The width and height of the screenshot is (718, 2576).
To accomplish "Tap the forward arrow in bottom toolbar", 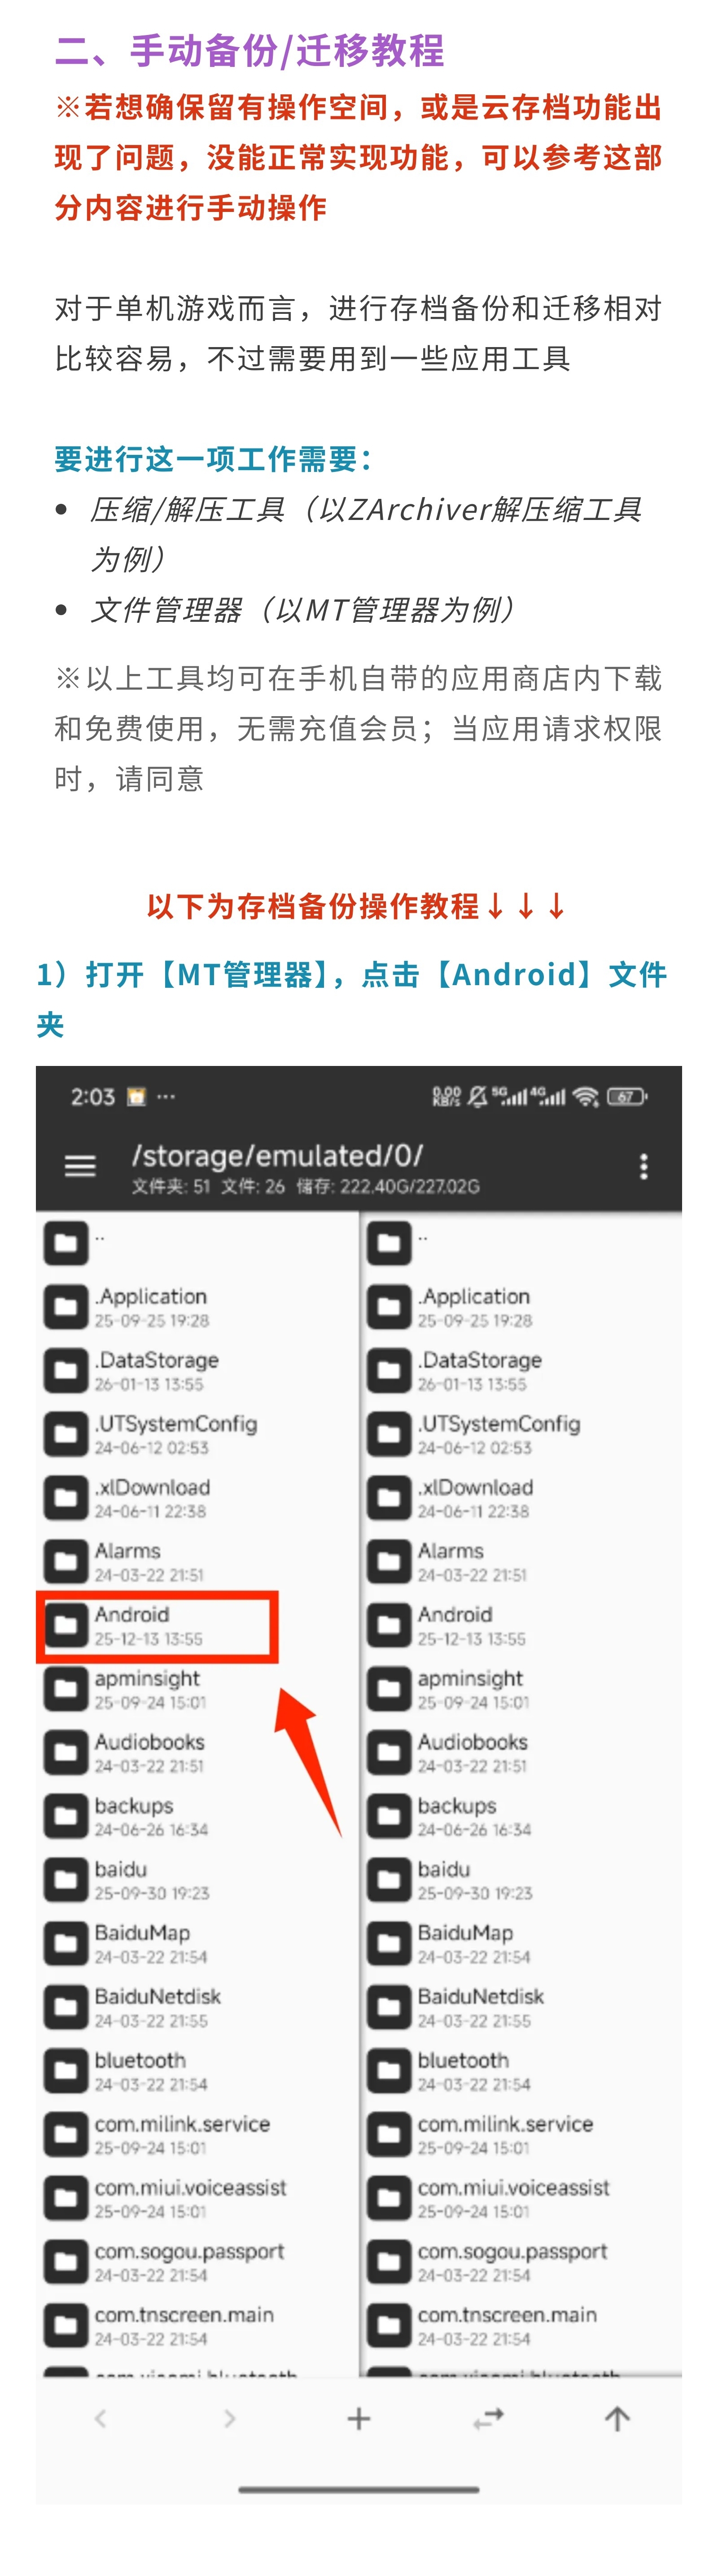I will [230, 2418].
